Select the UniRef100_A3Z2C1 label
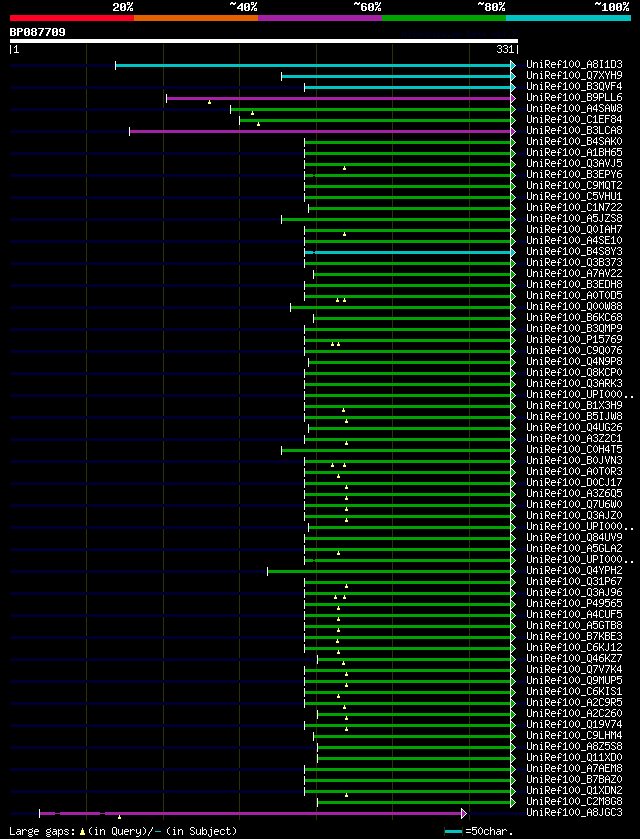The height and width of the screenshot is (839, 640). [x=574, y=439]
